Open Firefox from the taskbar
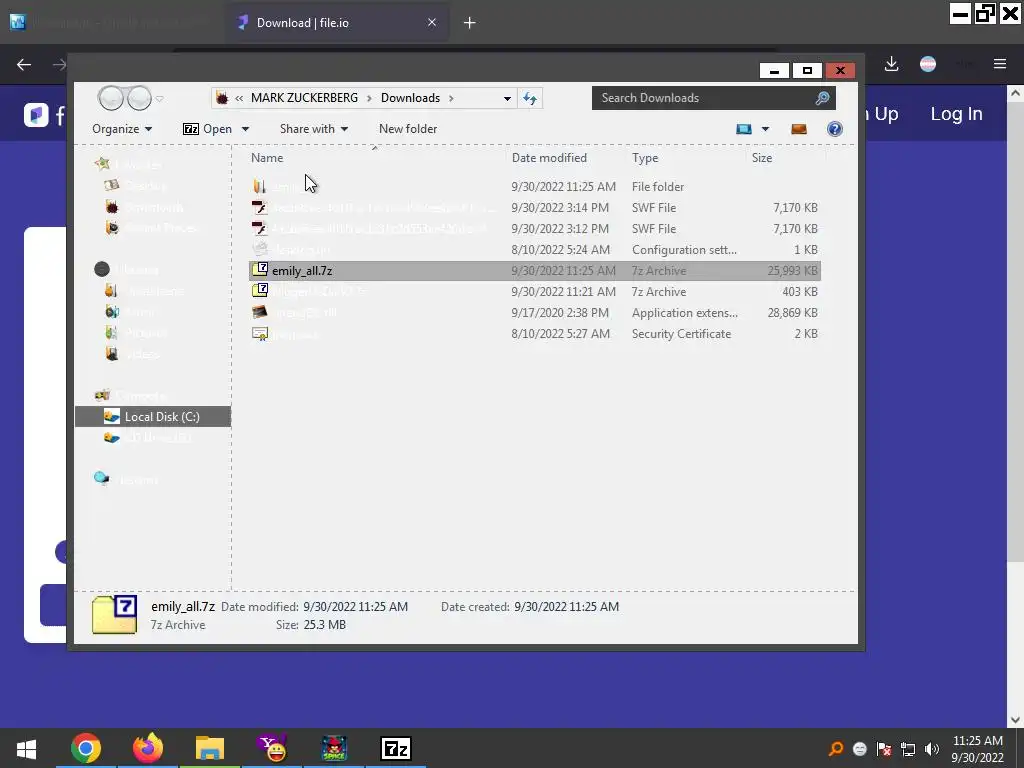 (148, 748)
